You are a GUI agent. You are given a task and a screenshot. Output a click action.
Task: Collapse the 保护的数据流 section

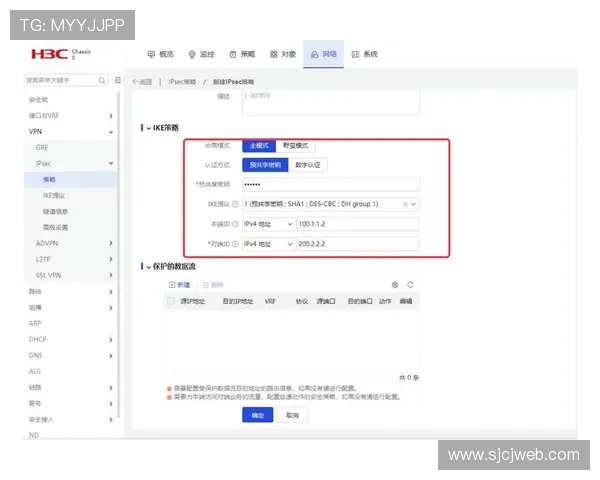click(x=148, y=267)
